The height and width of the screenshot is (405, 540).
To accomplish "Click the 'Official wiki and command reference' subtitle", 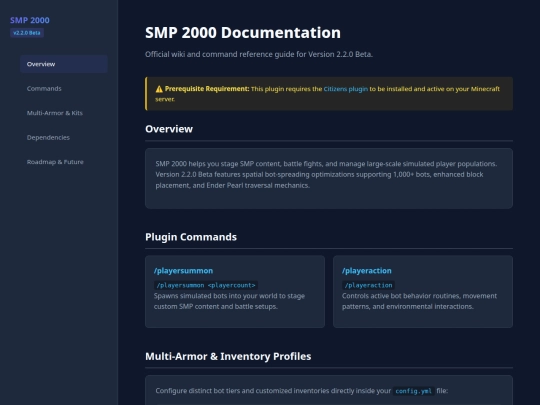I will (259, 54).
